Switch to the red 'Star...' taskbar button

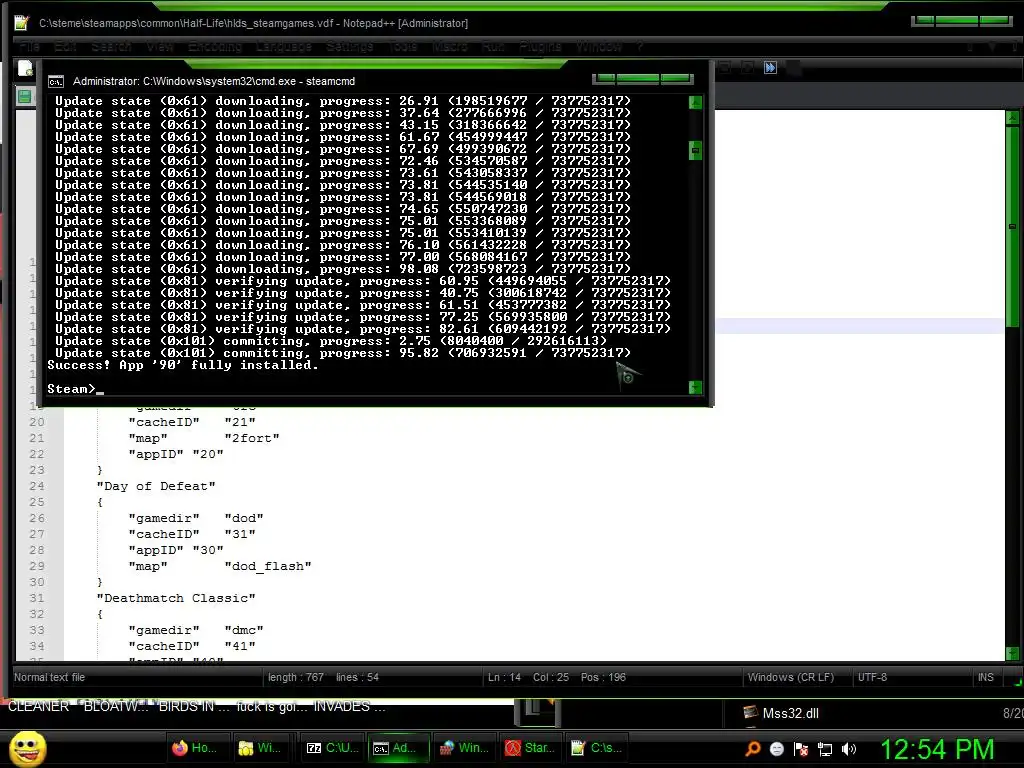pos(530,748)
